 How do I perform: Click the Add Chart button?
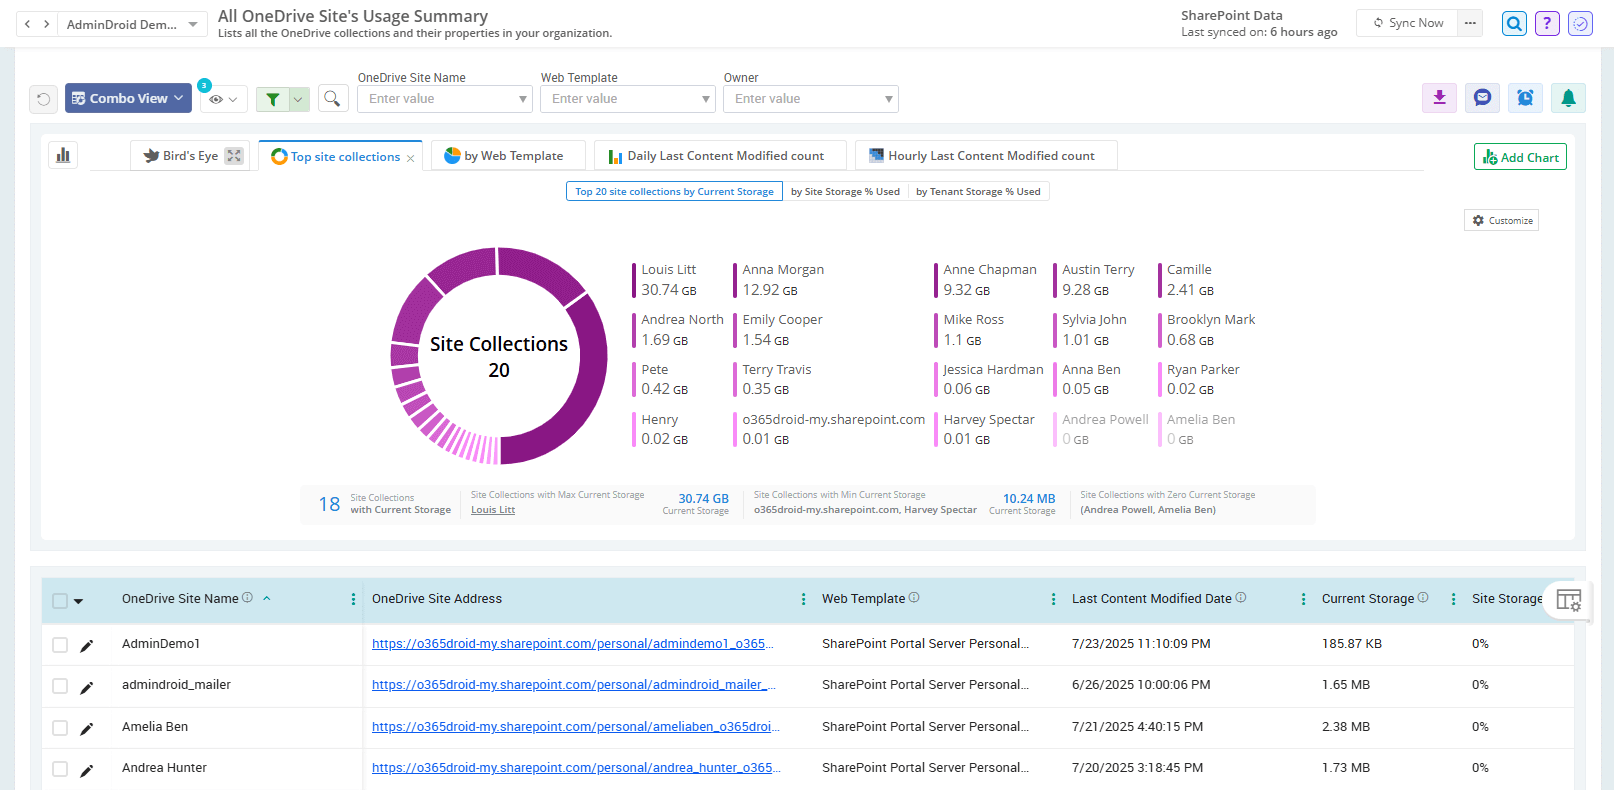click(1520, 157)
